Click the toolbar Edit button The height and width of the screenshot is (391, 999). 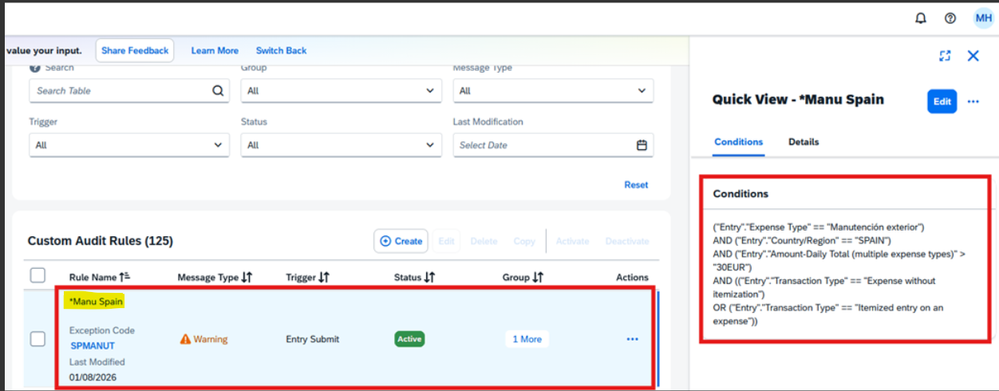pos(446,241)
